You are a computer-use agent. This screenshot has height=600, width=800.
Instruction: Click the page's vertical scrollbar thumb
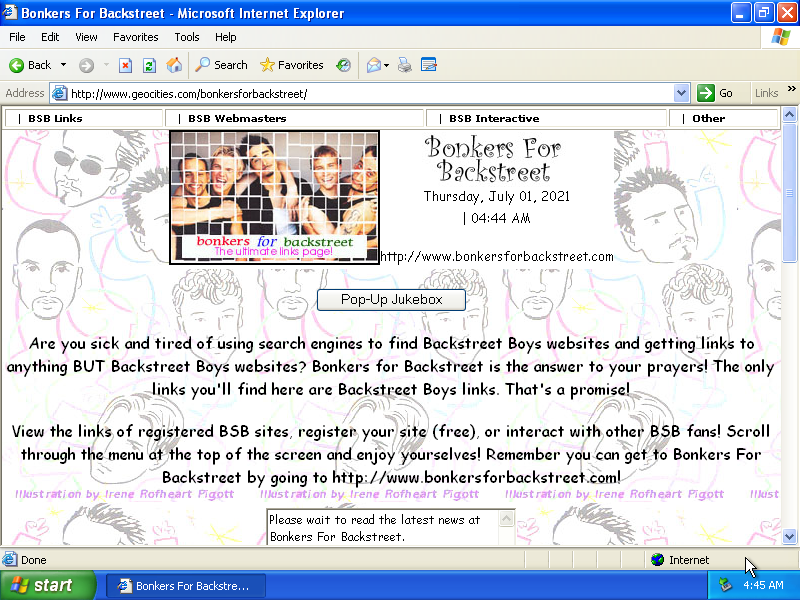pos(789,192)
